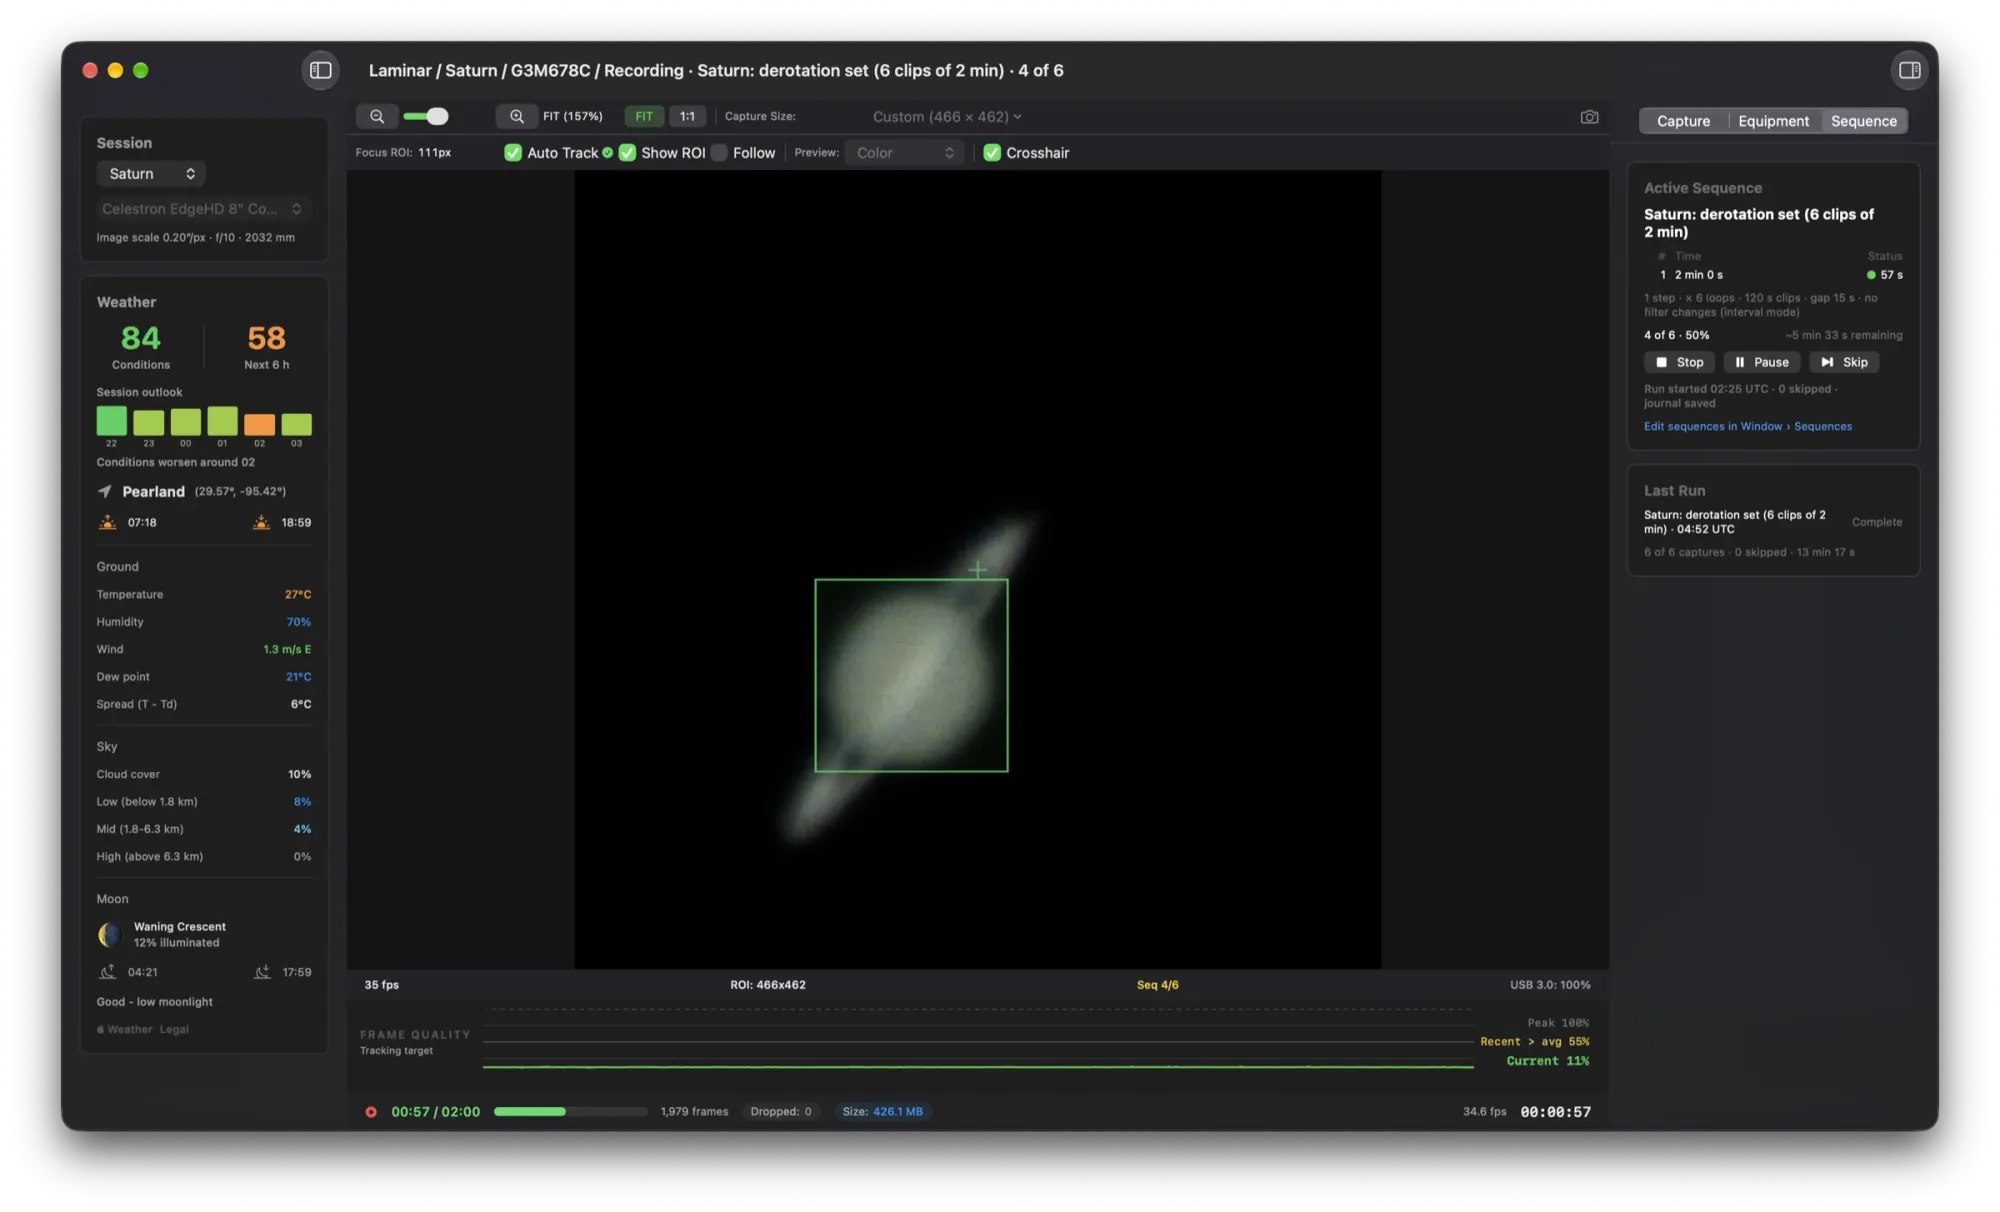The height and width of the screenshot is (1212, 2000).
Task: Open the Saturn session dropdown
Action: (x=151, y=173)
